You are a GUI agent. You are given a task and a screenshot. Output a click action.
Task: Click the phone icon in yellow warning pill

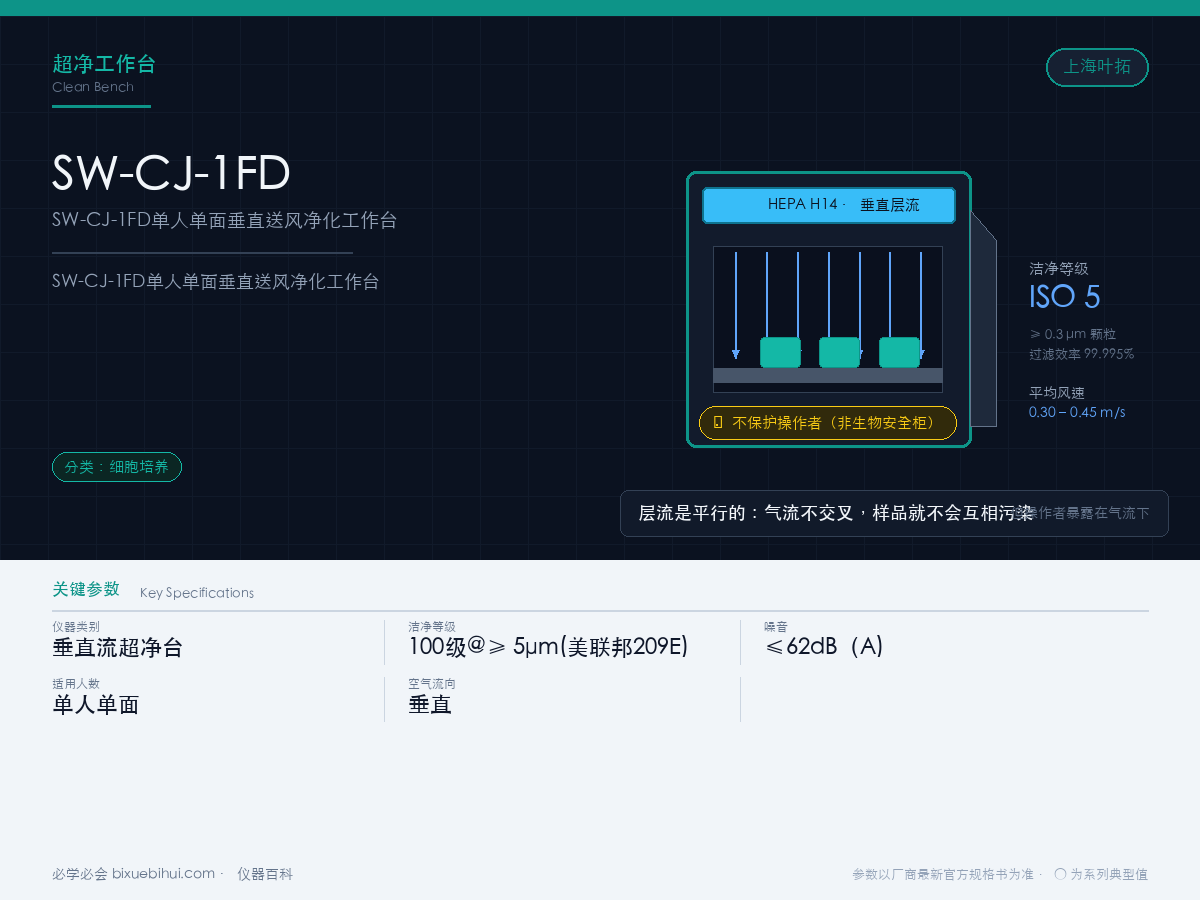coord(718,423)
